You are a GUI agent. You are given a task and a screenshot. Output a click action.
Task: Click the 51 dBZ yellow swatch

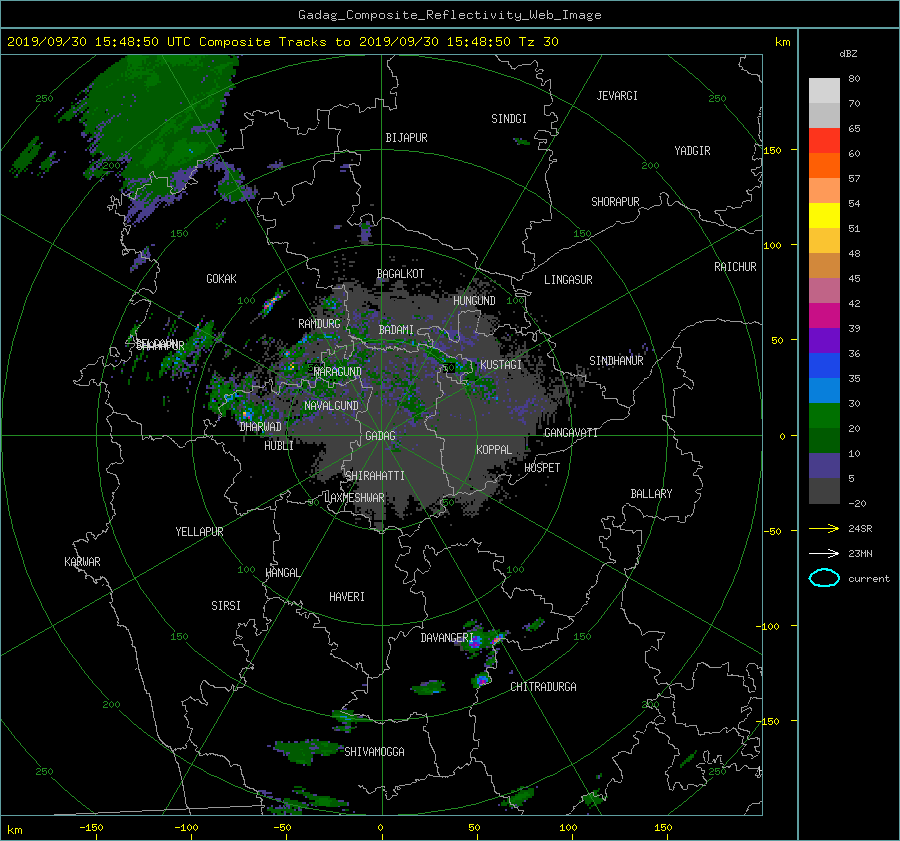pyautogui.click(x=824, y=216)
